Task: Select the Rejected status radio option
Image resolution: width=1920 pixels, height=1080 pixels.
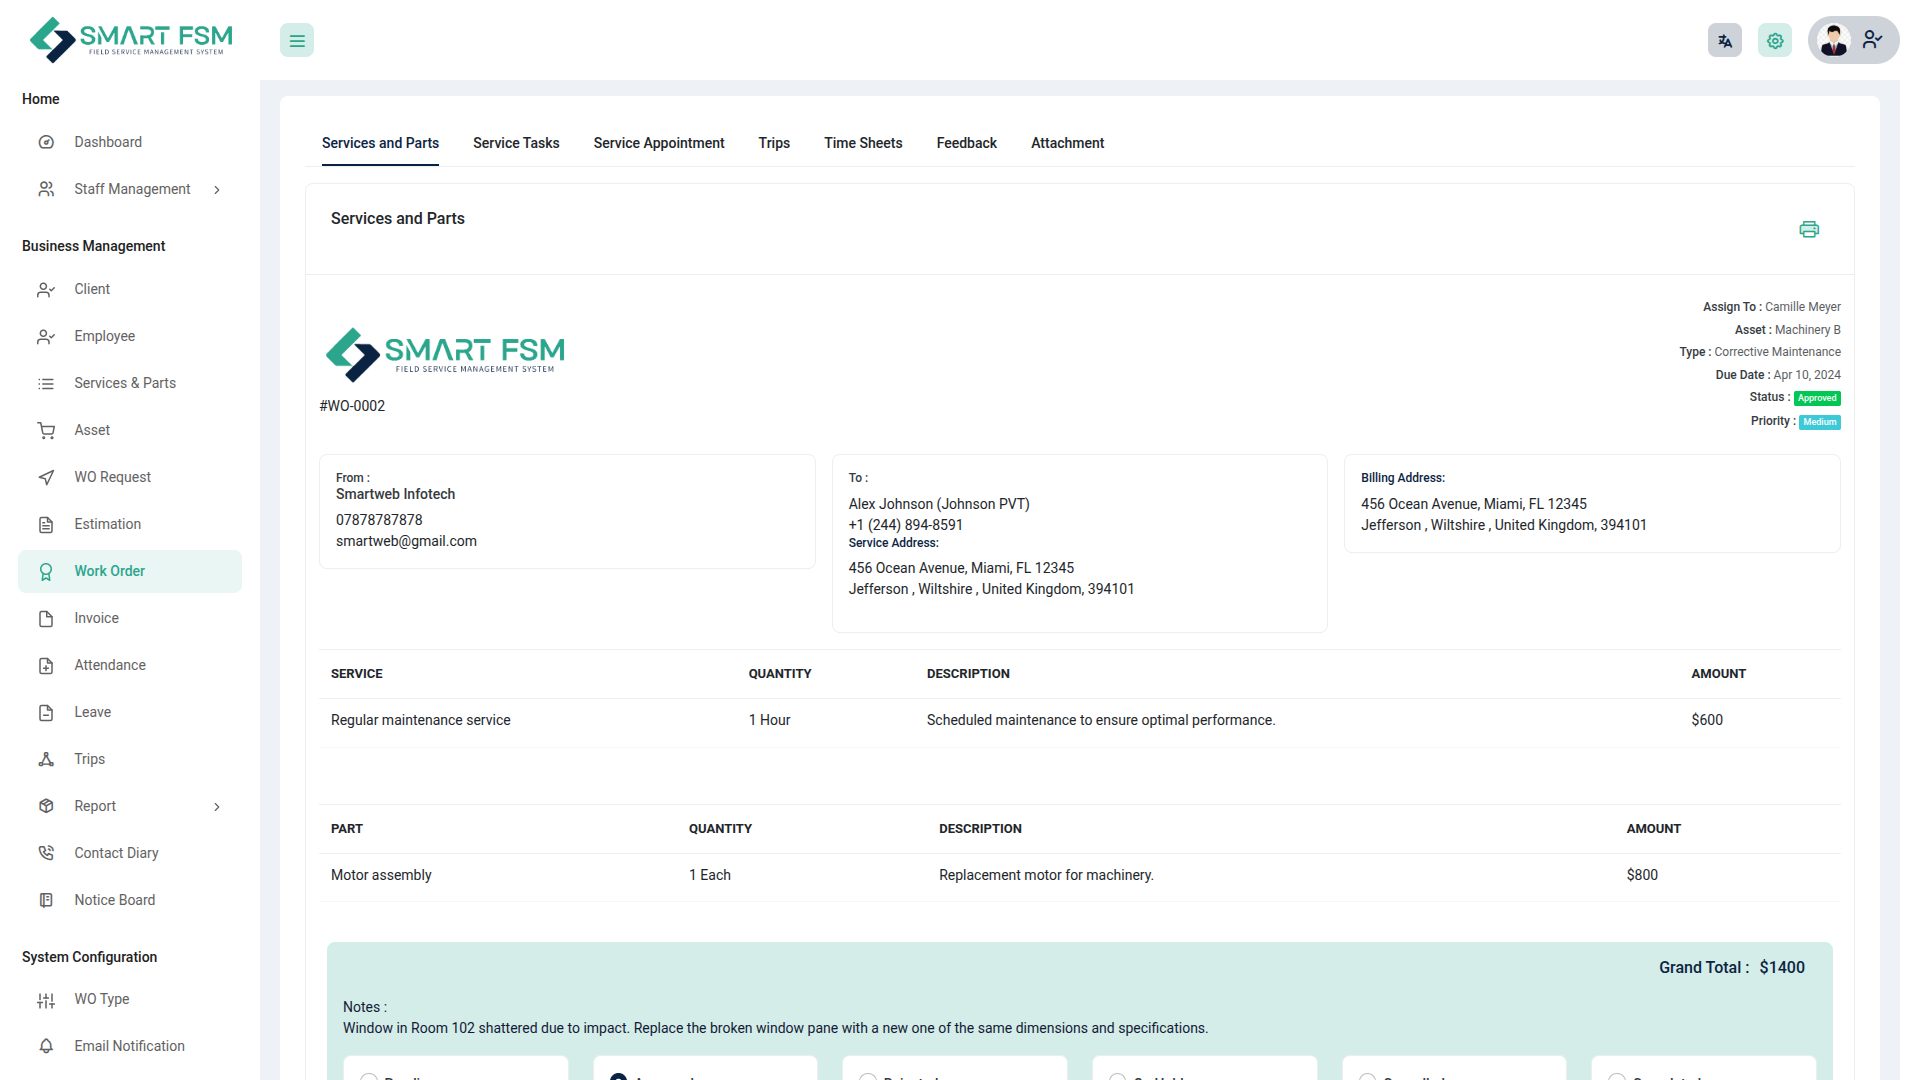Action: (x=868, y=1076)
